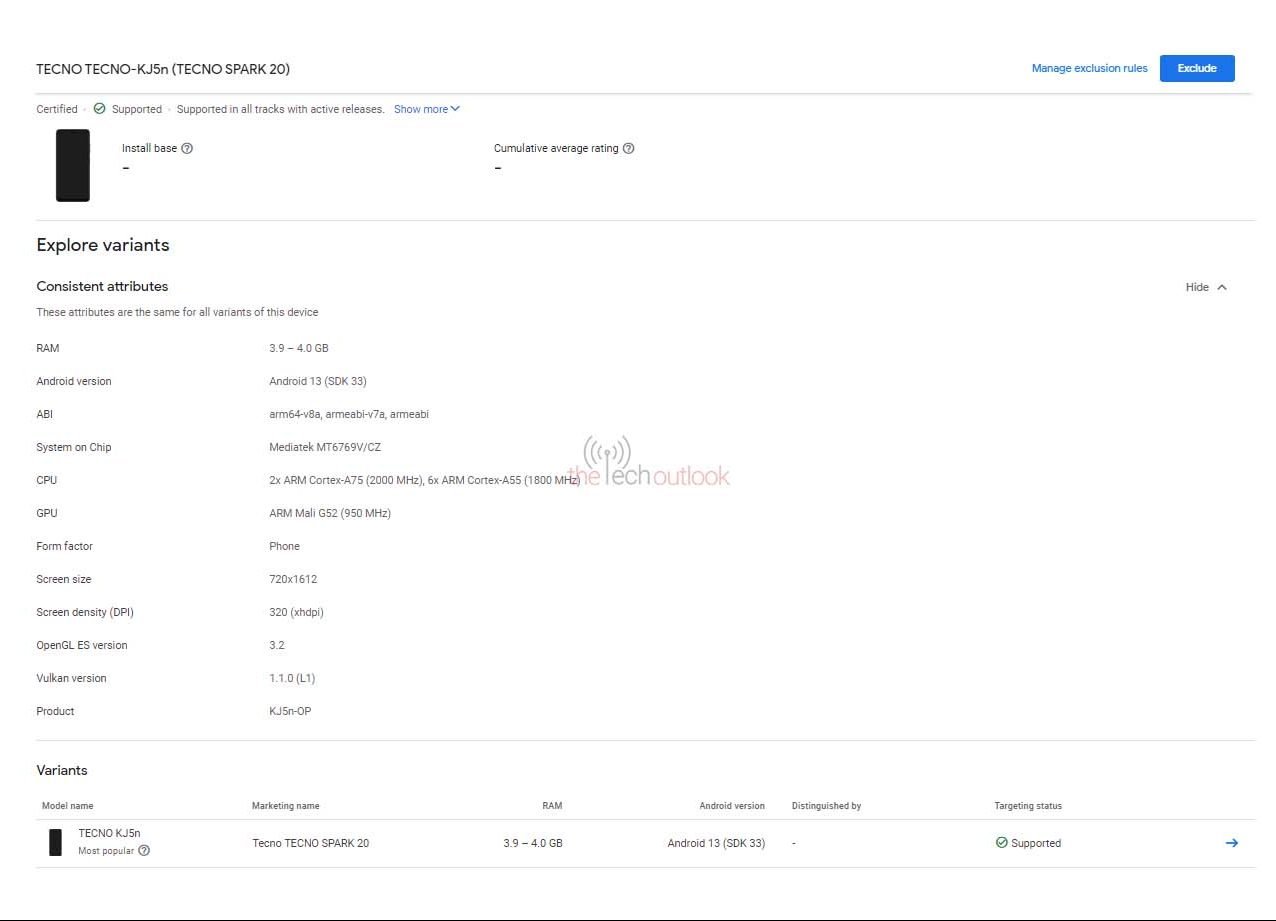Click the 3.2 OpenGL ES version value

[277, 645]
